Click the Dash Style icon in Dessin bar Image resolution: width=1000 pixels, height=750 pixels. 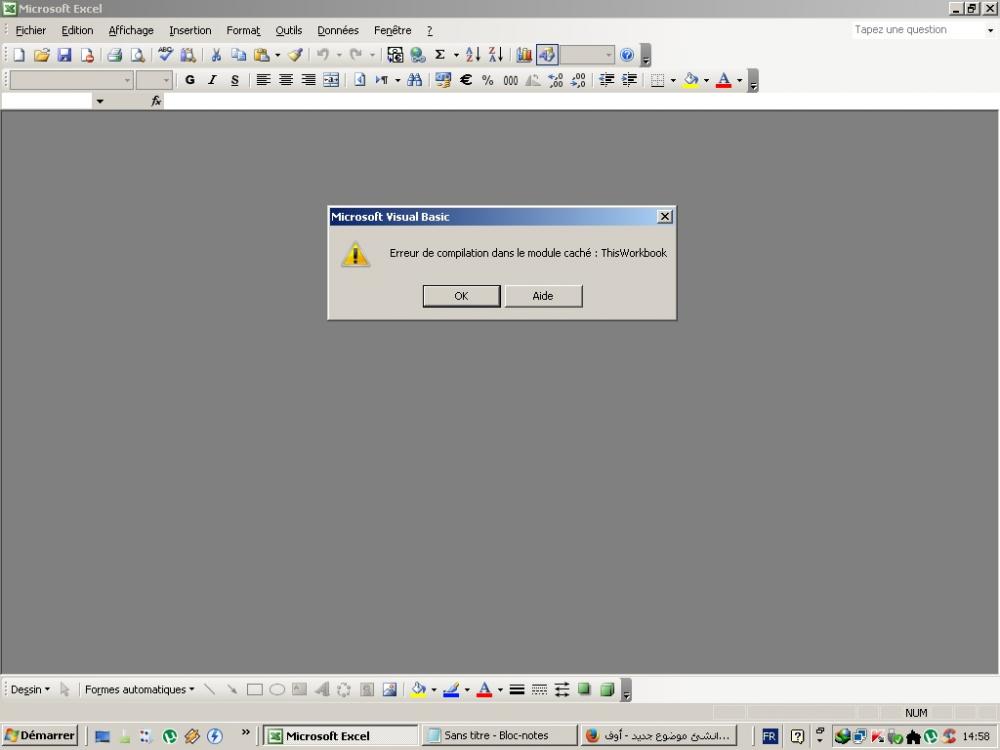540,689
